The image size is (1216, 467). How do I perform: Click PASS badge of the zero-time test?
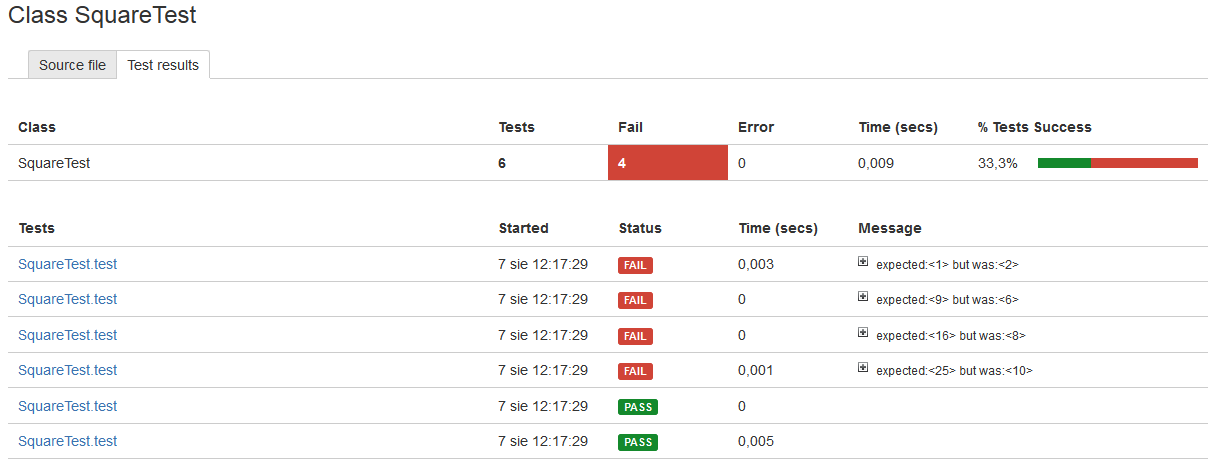pos(637,407)
